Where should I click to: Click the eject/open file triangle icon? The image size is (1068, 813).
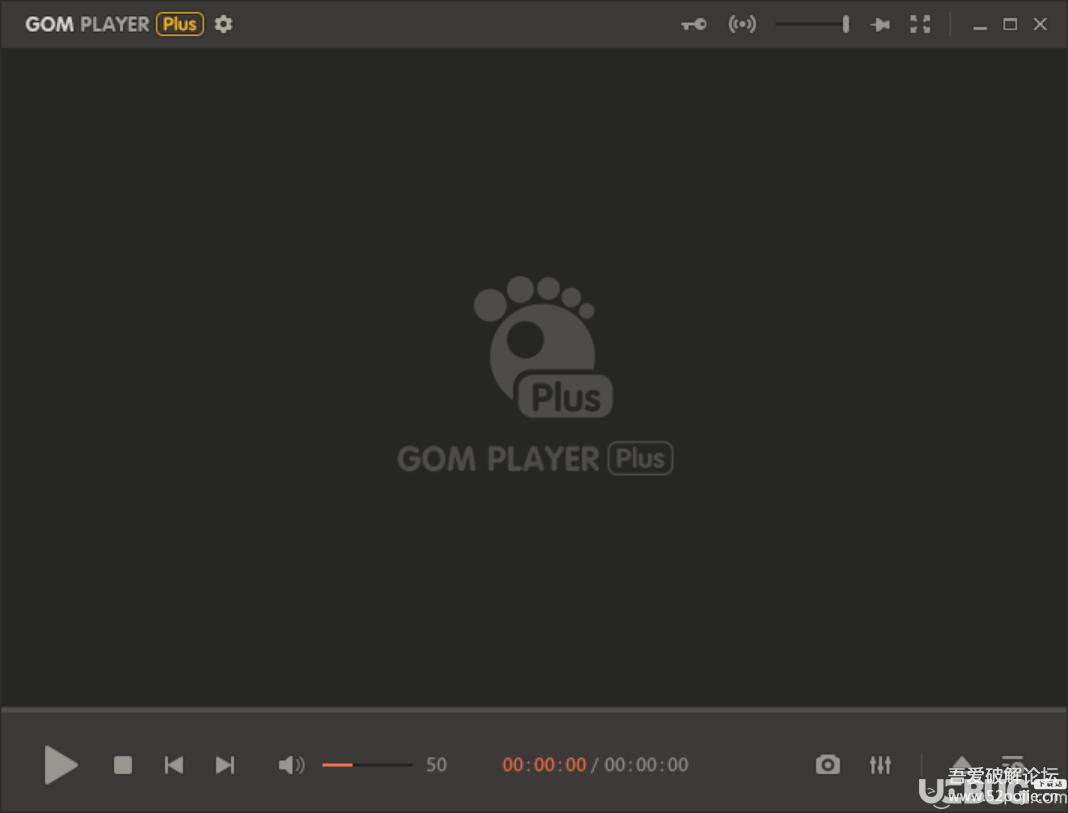coord(961,764)
